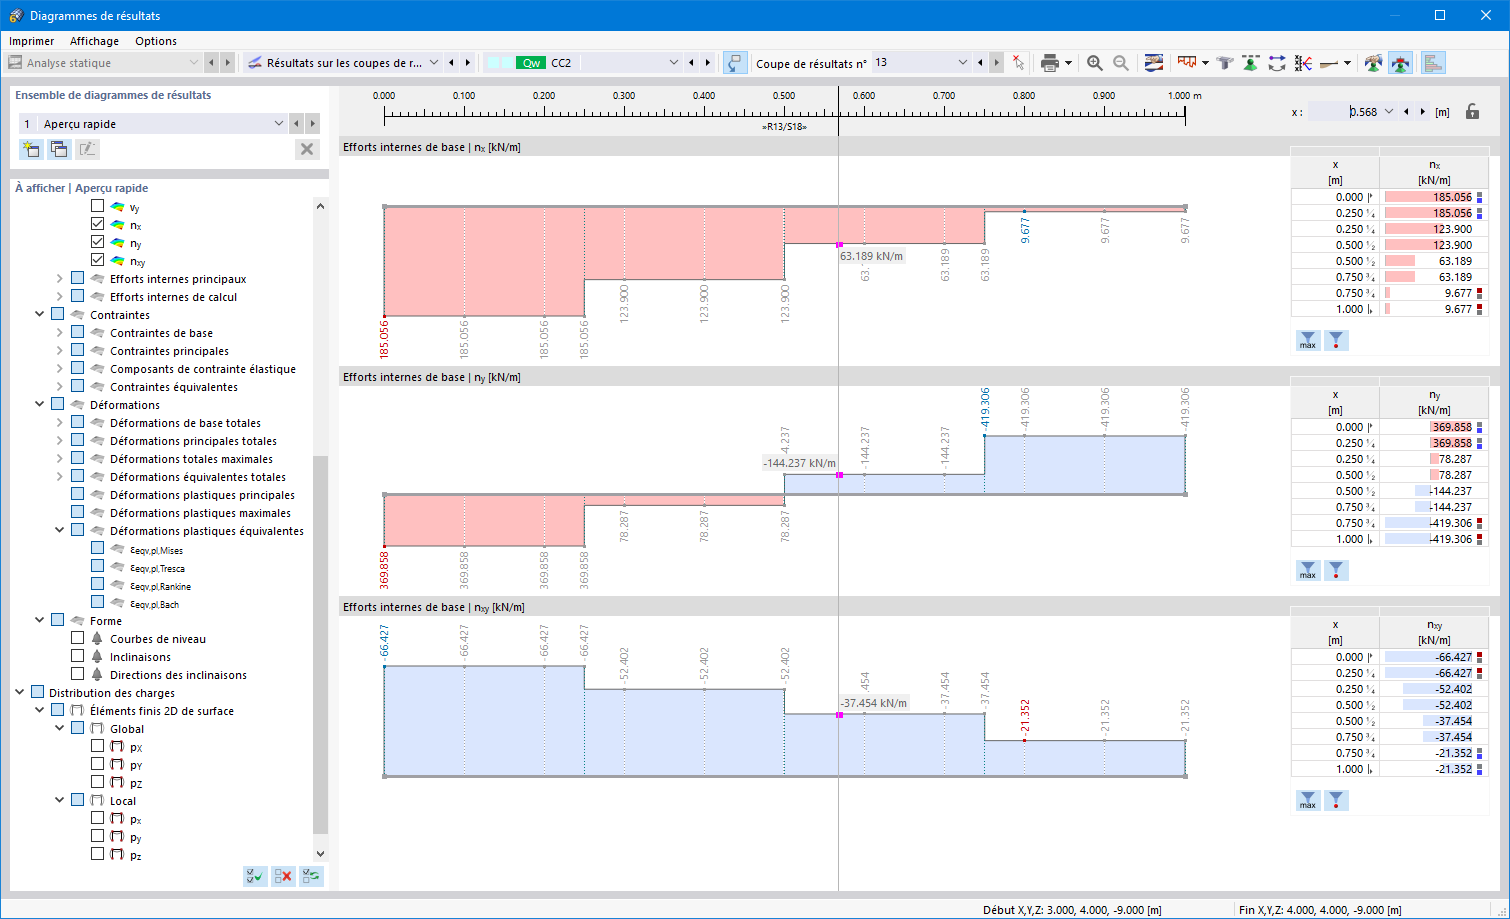Click the 0.568 x position input field
1510x919 pixels.
[x=1343, y=112]
